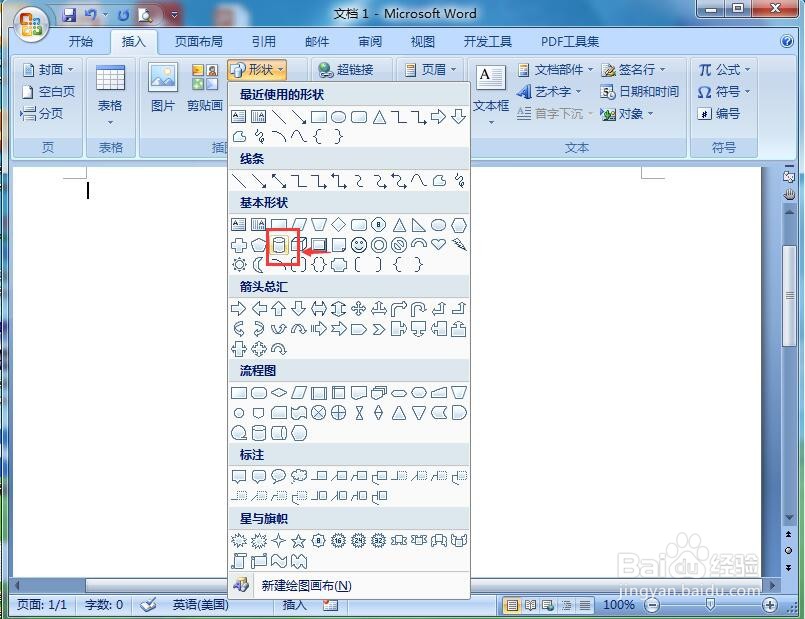The width and height of the screenshot is (805, 619).
Task: Open Word help via question mark icon
Action: pos(787,41)
